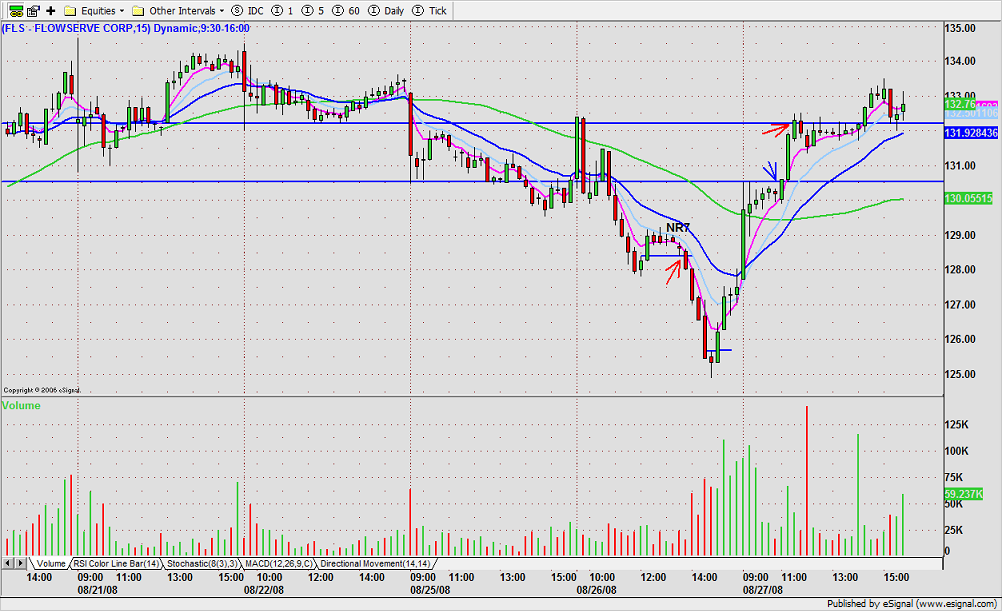Open the RSI Color Line Bar(14) tab
1002x611 pixels.
pos(116,564)
